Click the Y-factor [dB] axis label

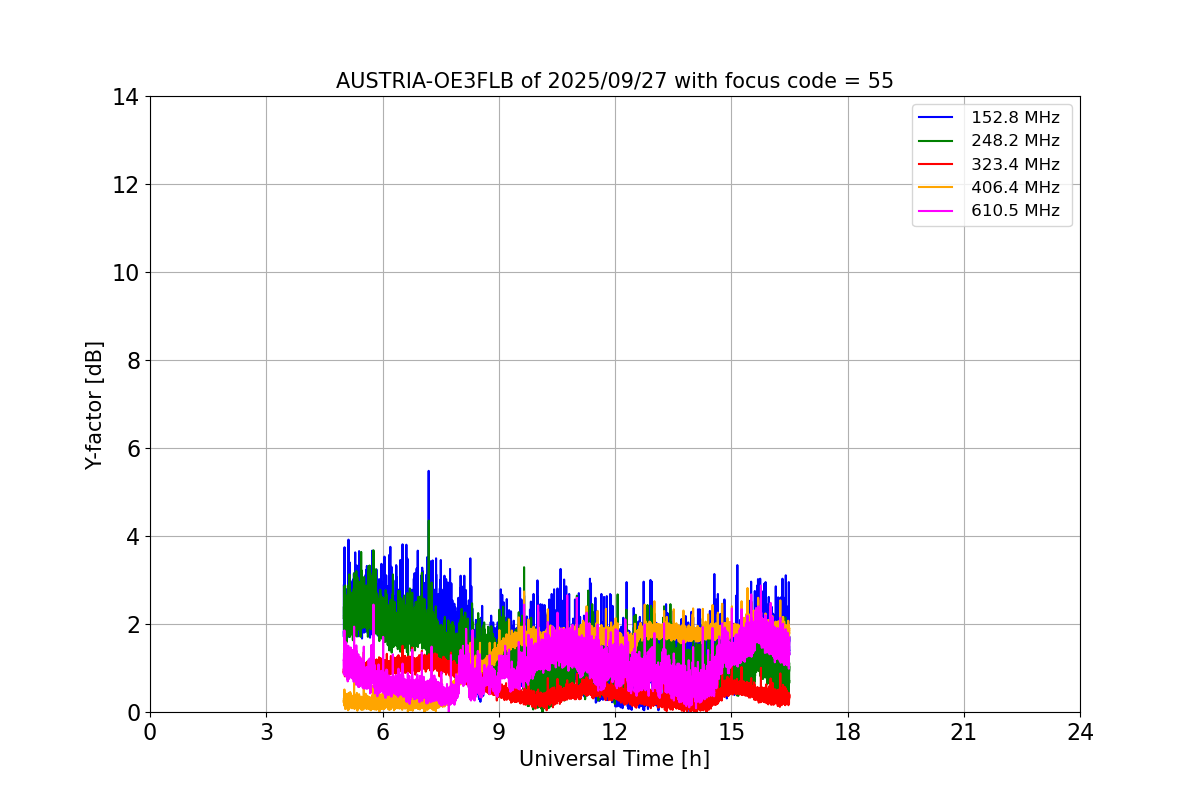(x=94, y=405)
